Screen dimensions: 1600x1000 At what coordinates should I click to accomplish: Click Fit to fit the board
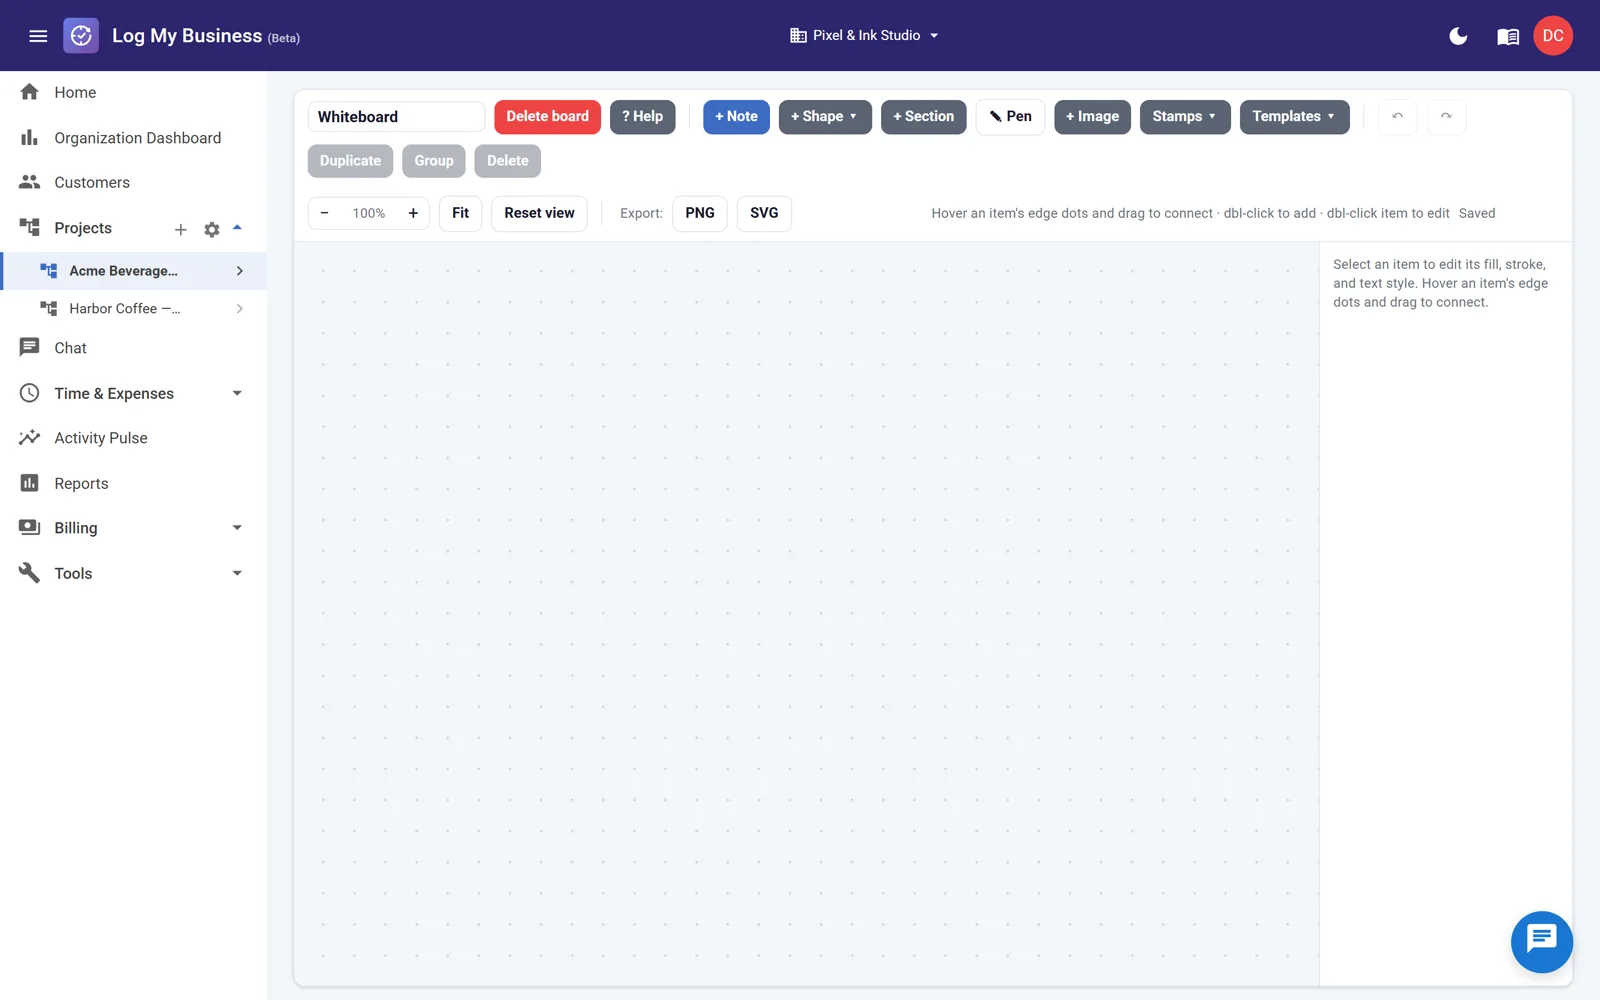tap(460, 213)
